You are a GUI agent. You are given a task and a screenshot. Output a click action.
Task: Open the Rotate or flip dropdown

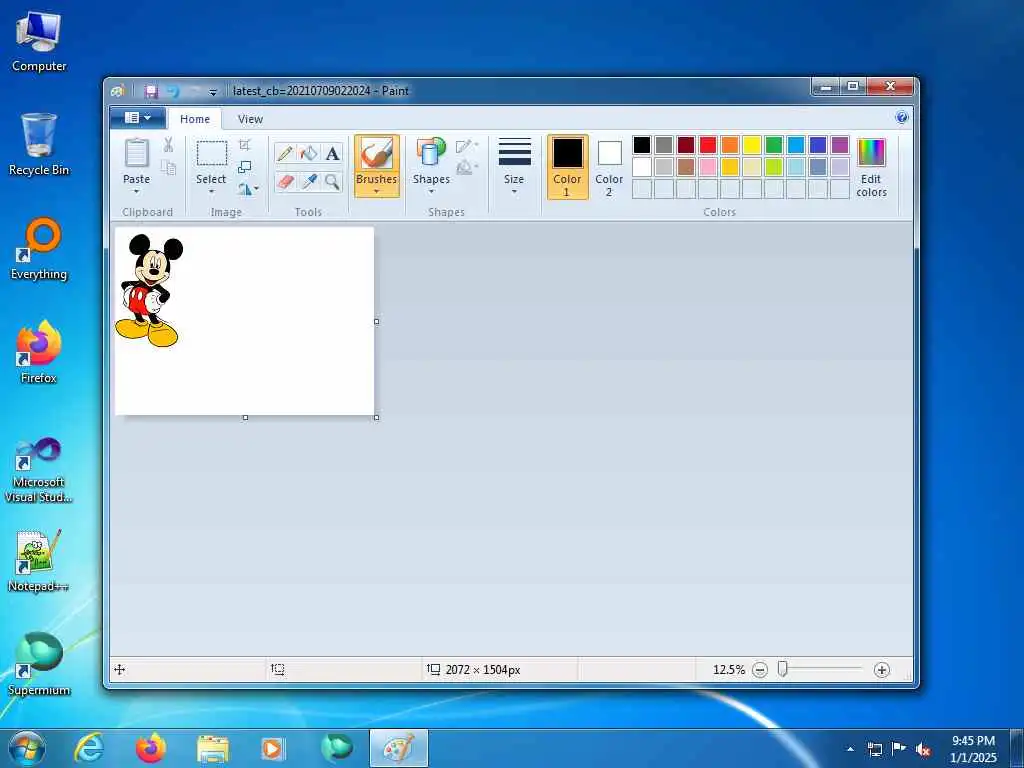[248, 189]
